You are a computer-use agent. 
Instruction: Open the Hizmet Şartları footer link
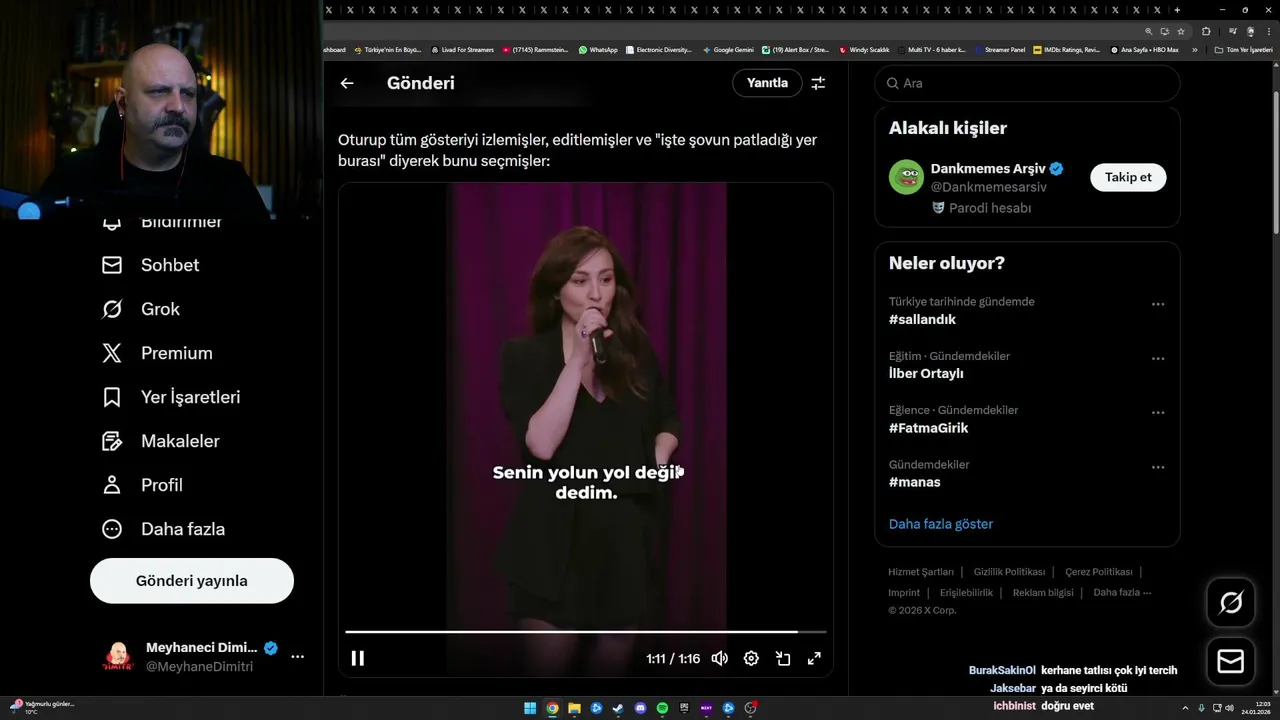point(921,572)
